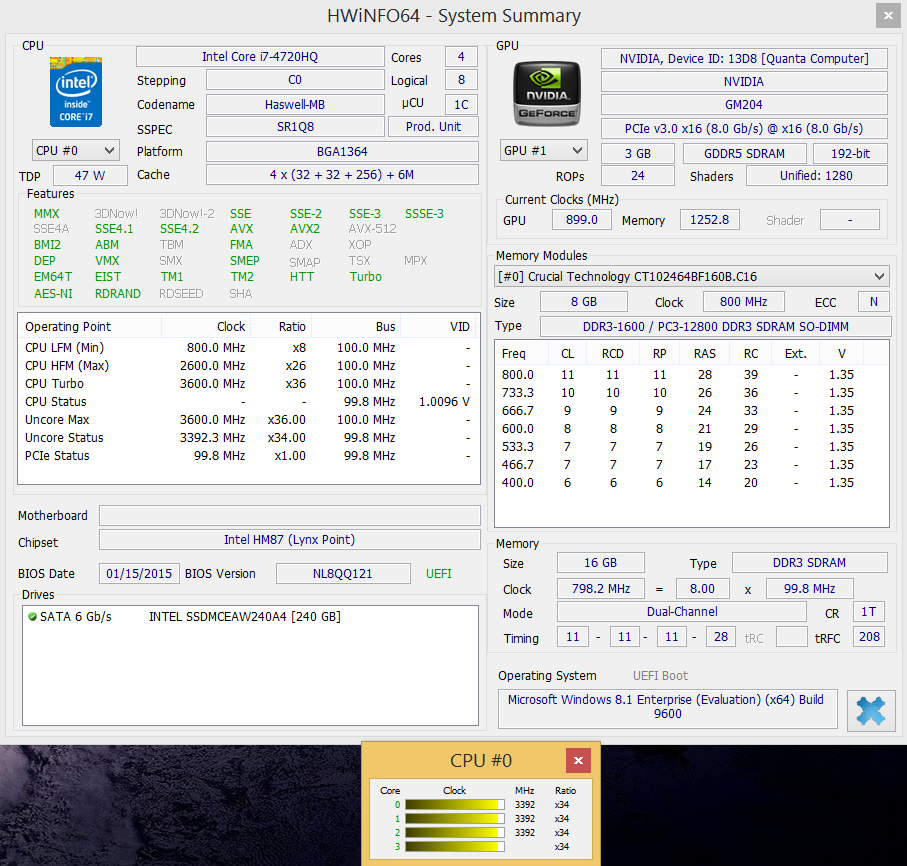The width and height of the screenshot is (907, 866).
Task: Select the Uncore Status row
Action: (249, 438)
